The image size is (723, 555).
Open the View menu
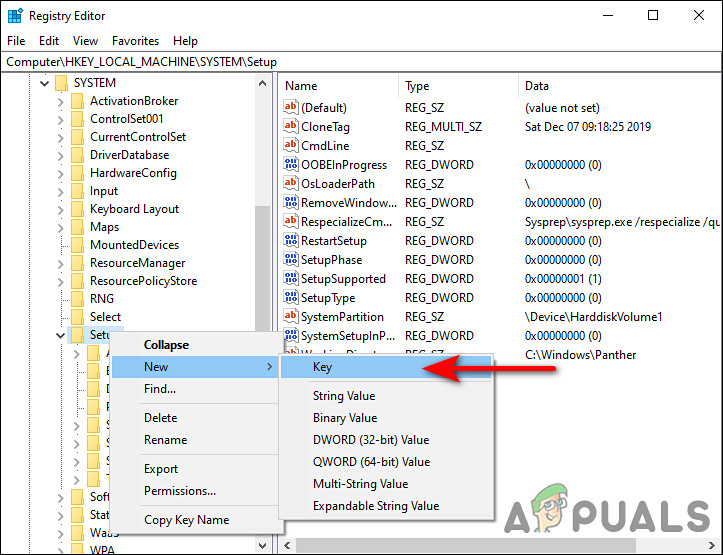pyautogui.click(x=85, y=41)
